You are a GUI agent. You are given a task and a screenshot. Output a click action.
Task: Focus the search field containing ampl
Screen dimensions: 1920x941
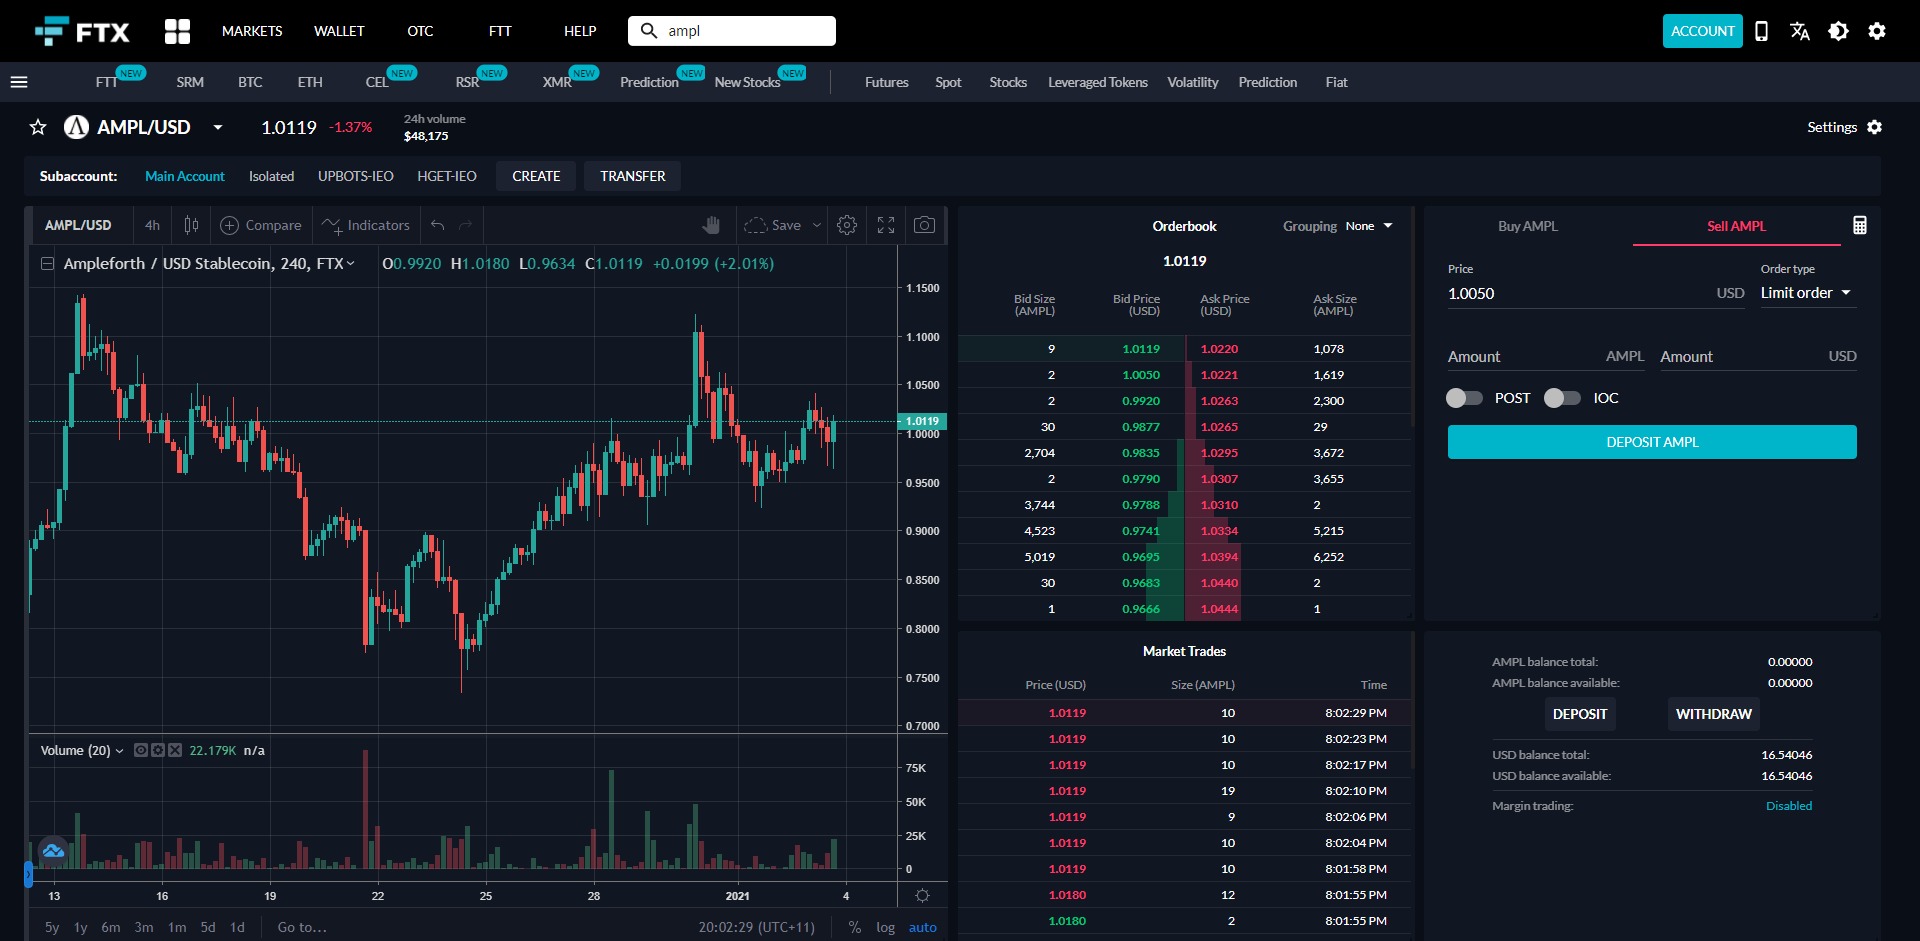(732, 31)
